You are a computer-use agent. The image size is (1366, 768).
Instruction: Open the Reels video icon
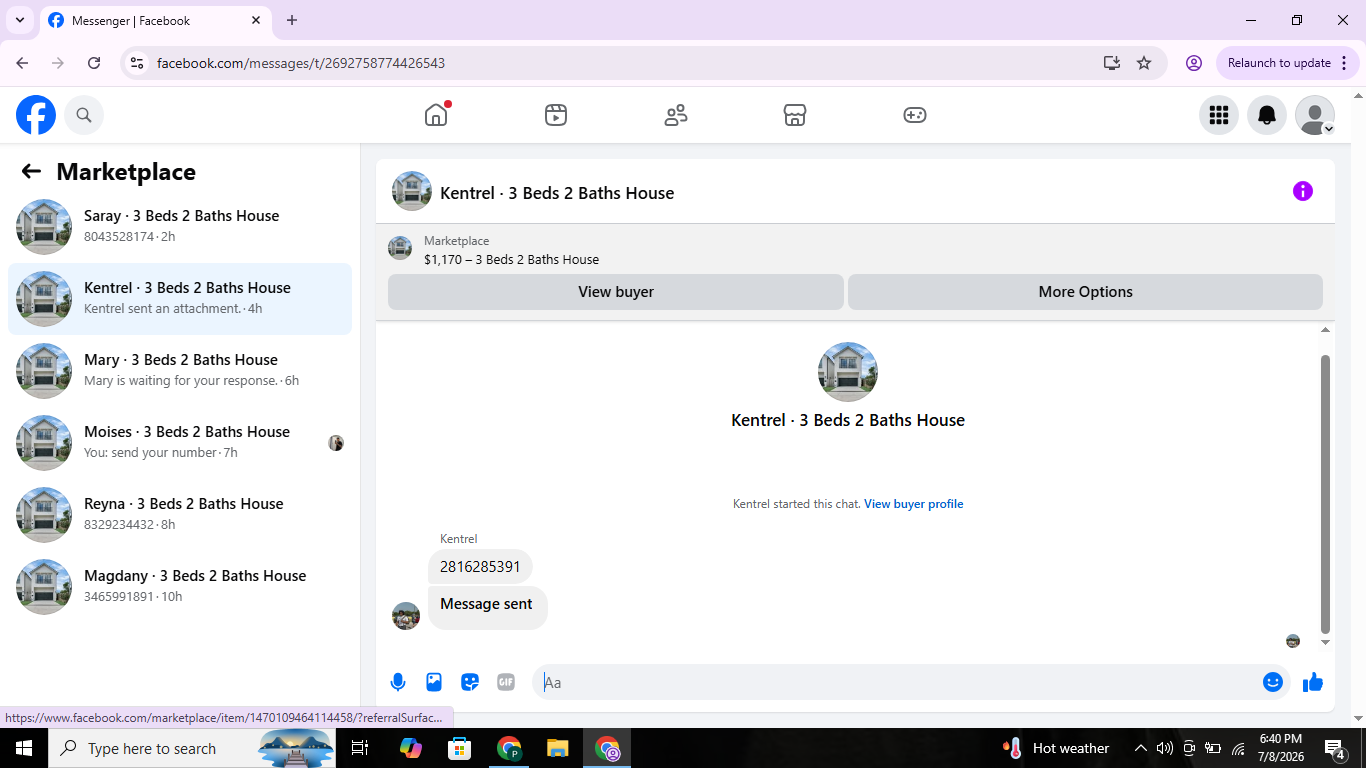click(556, 115)
